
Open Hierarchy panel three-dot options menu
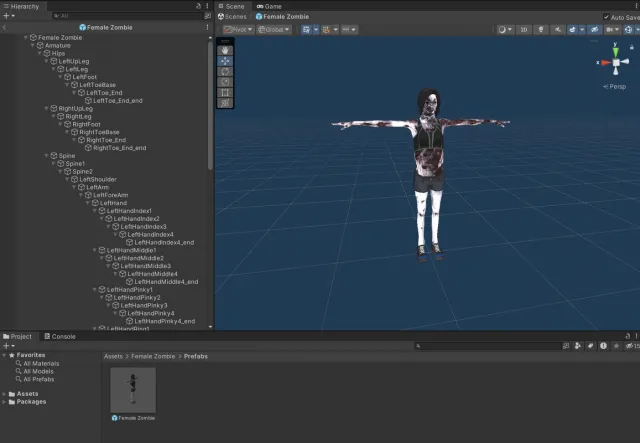pos(207,6)
